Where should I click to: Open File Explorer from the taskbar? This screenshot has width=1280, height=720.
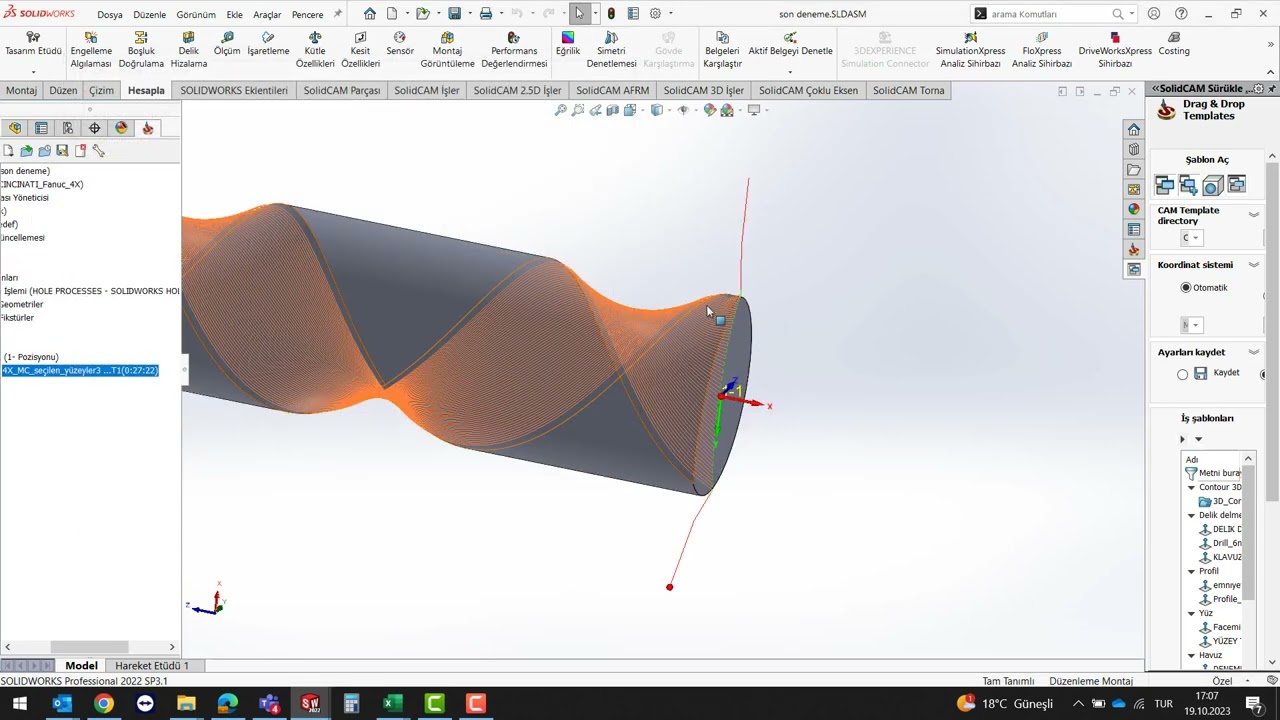point(186,704)
